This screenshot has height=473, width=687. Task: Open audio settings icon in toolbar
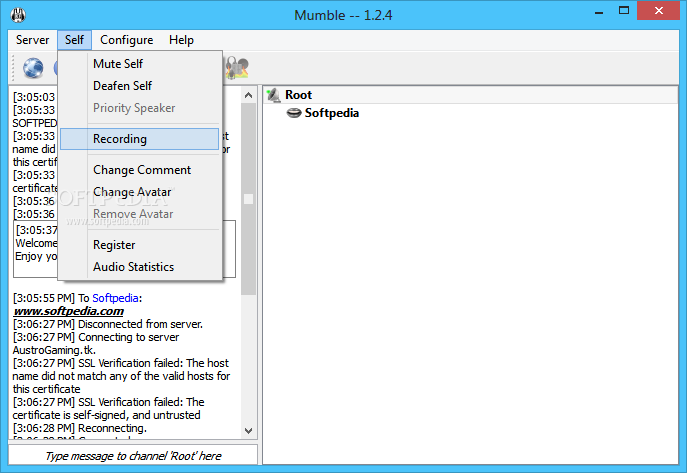point(237,68)
